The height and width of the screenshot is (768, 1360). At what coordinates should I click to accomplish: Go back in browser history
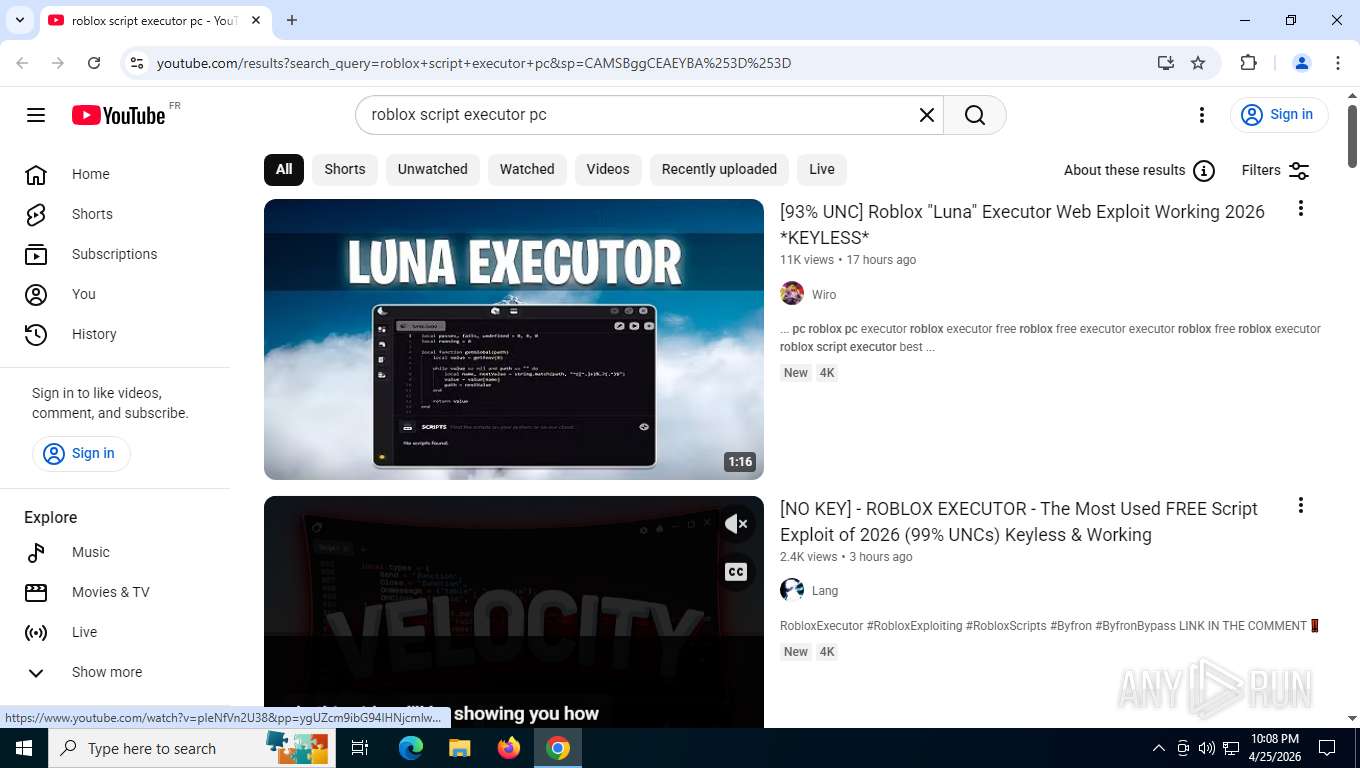point(22,63)
